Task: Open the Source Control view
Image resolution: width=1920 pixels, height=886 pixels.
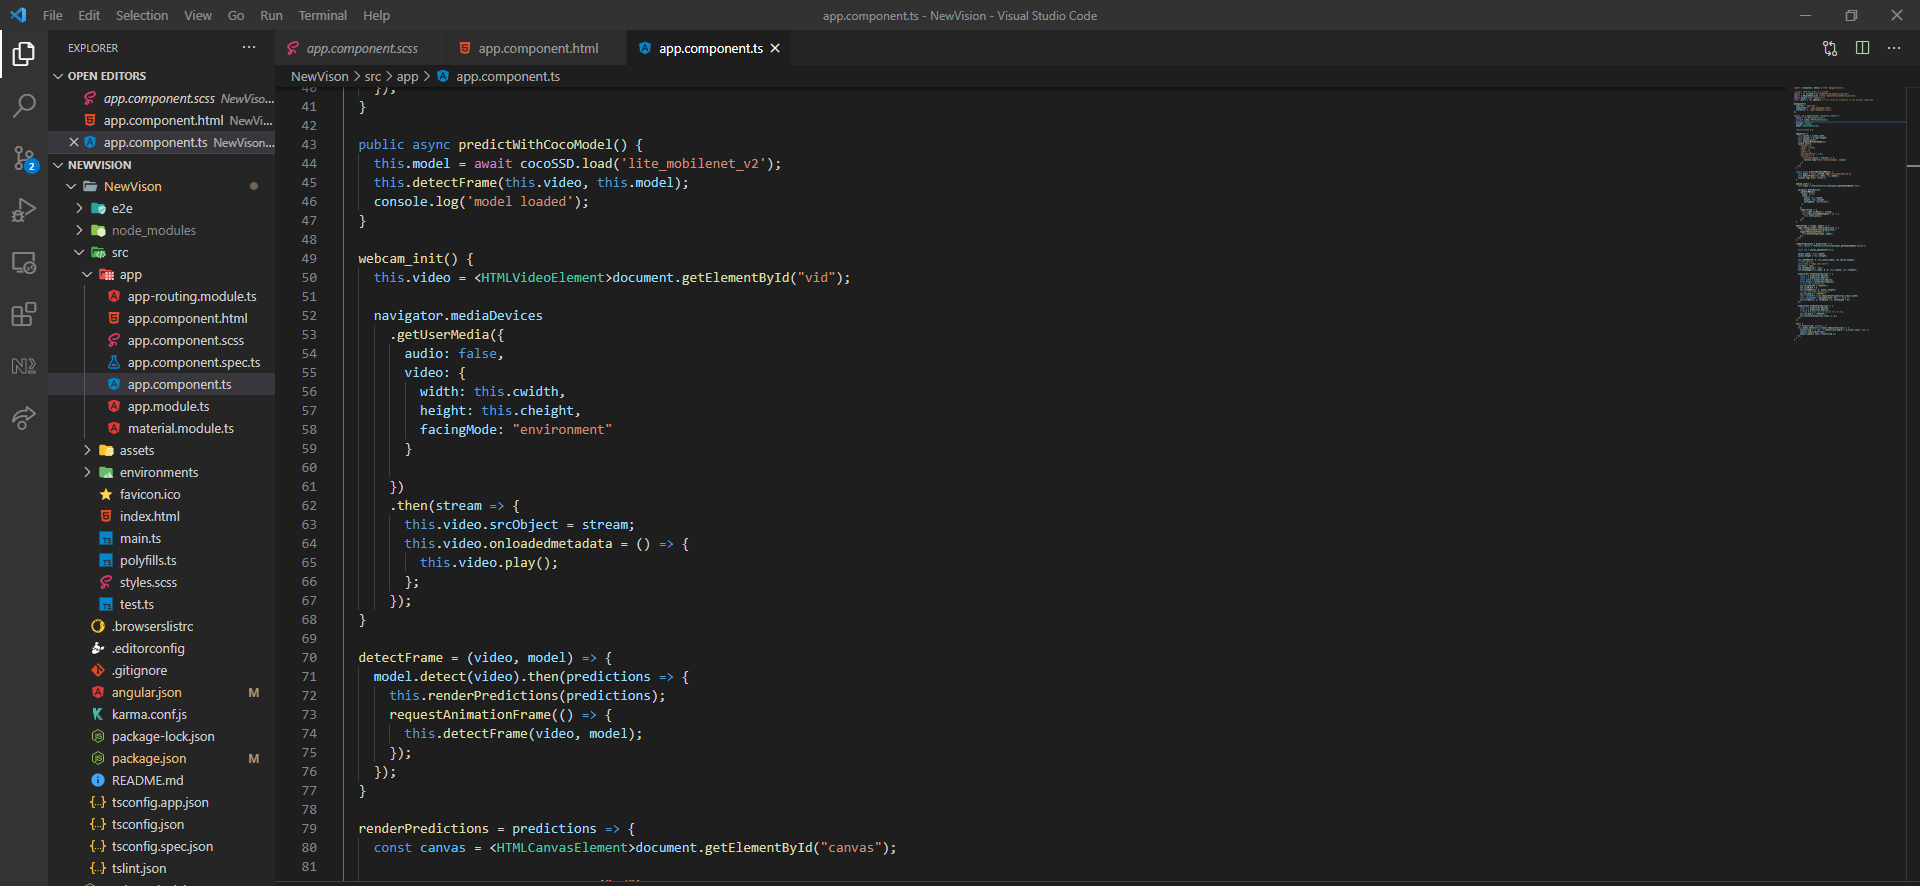Action: click(x=24, y=158)
